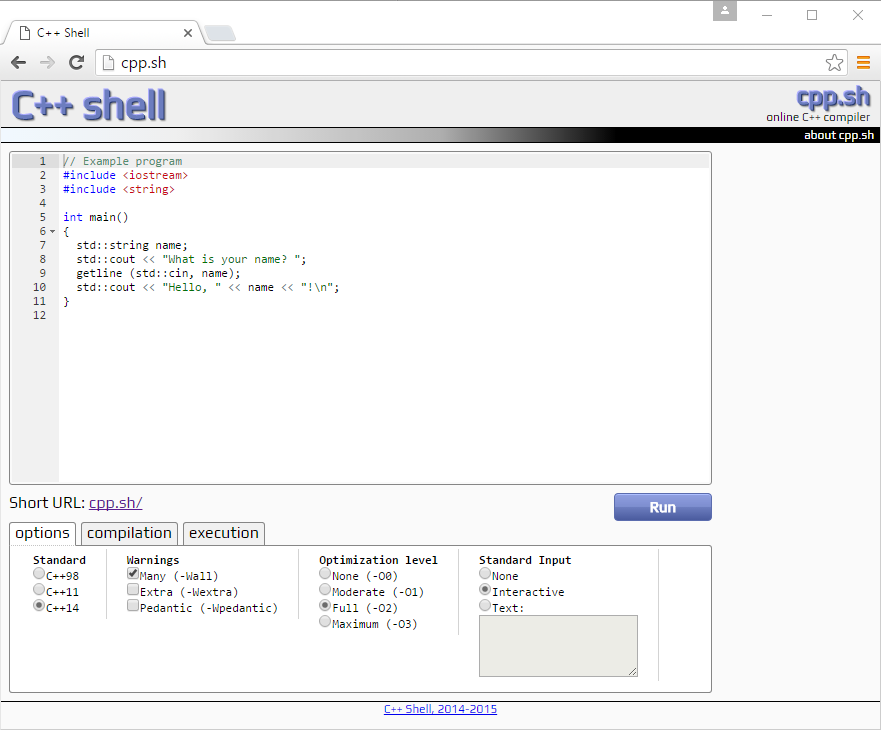Select Moderate (-O1) optimization

coord(325,589)
